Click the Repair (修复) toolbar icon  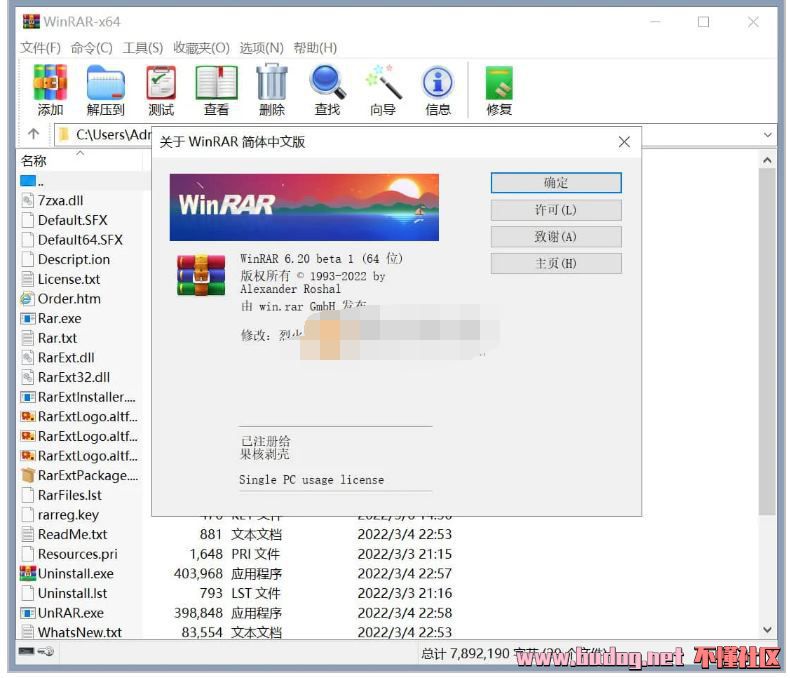[499, 91]
